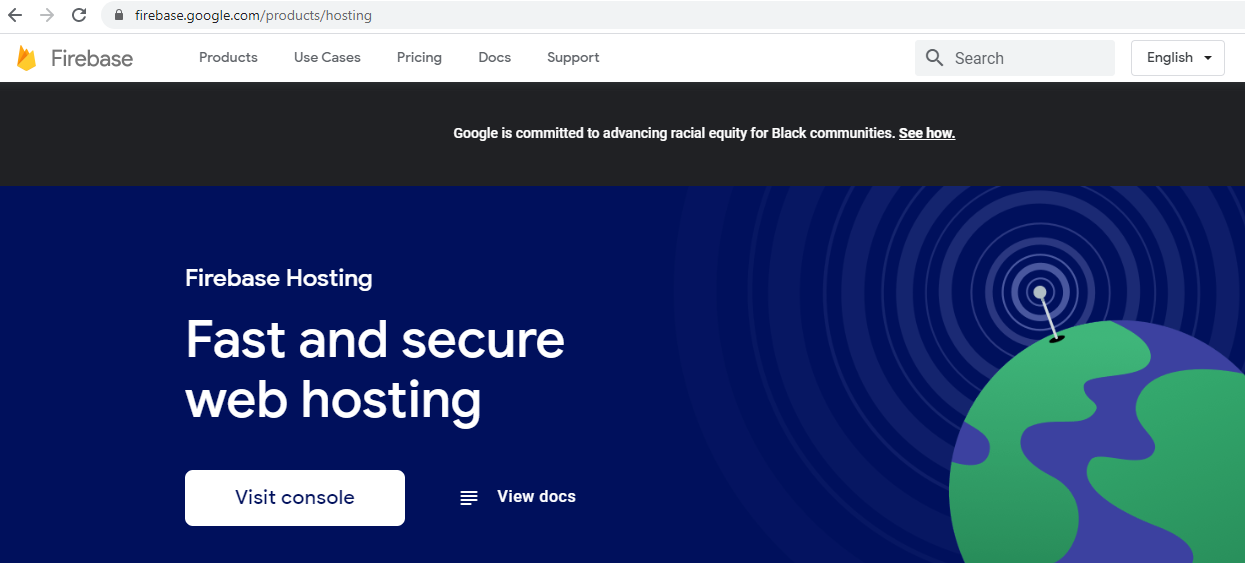Focus the Search input field

click(x=1028, y=58)
